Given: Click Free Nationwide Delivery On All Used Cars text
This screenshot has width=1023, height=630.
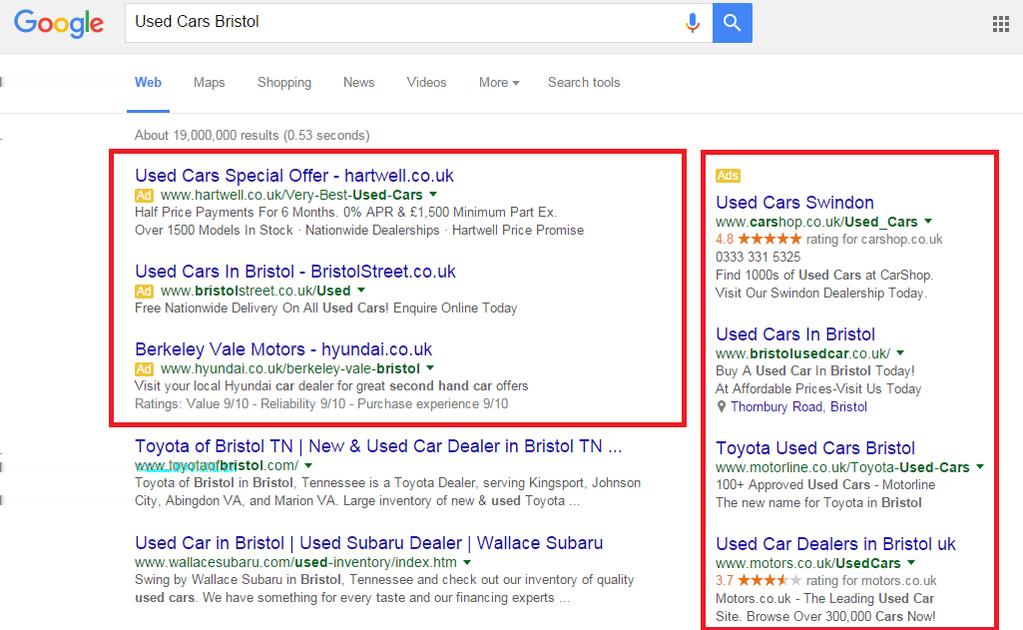Looking at the screenshot, I should pyautogui.click(x=262, y=308).
